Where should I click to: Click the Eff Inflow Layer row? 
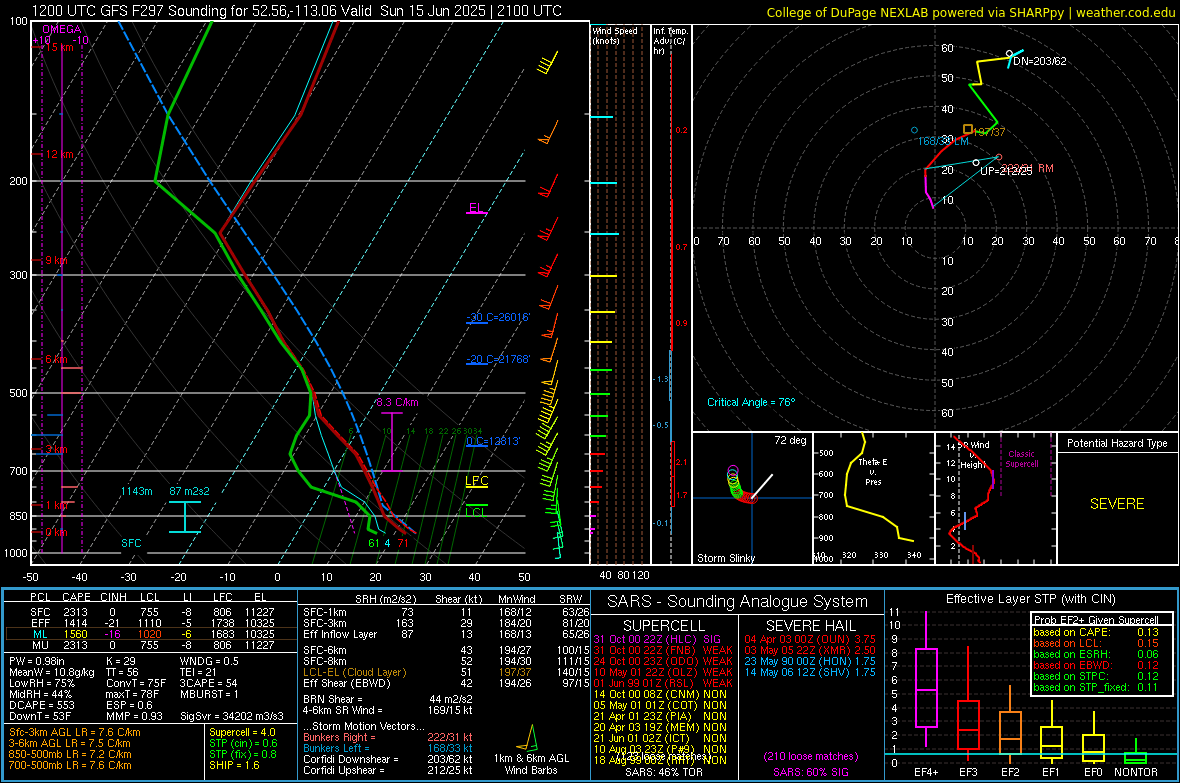coord(446,634)
